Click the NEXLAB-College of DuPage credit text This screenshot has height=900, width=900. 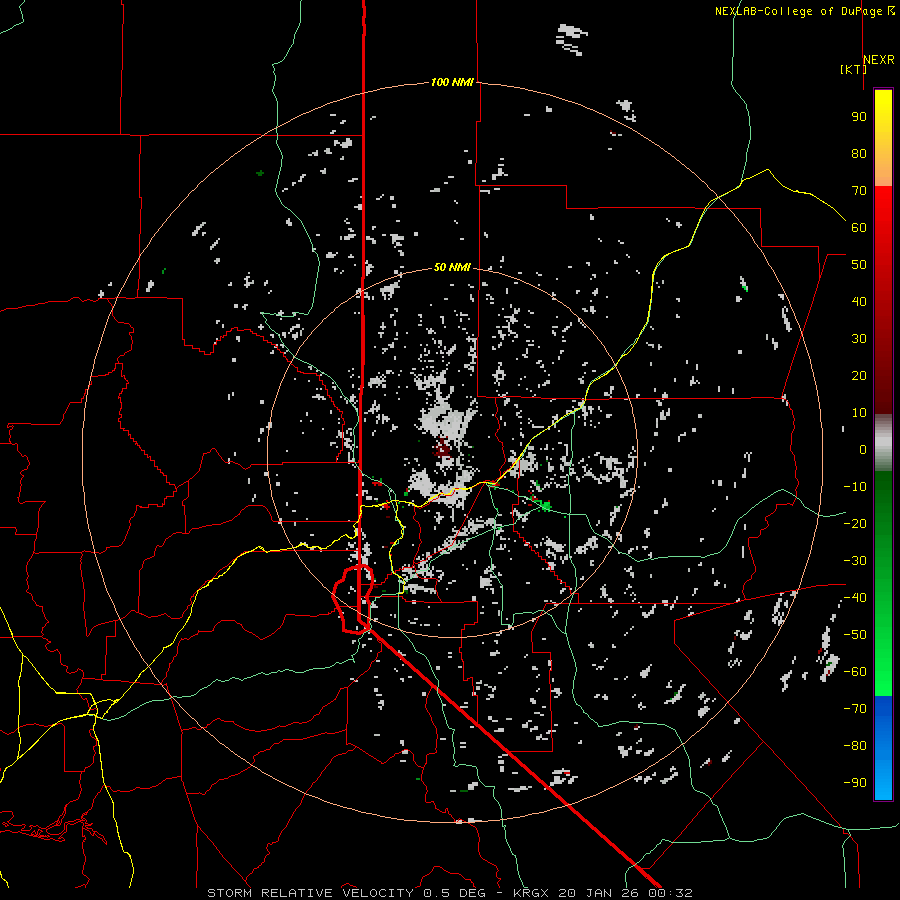[798, 11]
